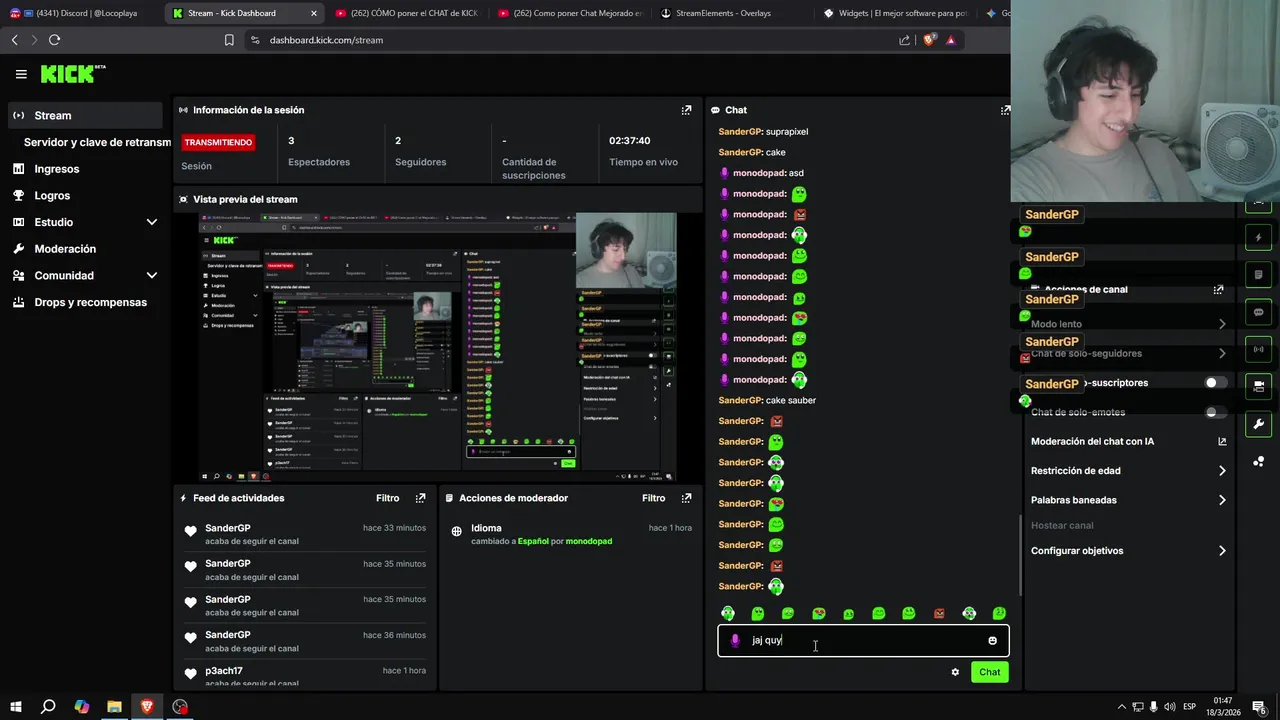Pop out the Acciones de moderador panel

pyautogui.click(x=686, y=498)
